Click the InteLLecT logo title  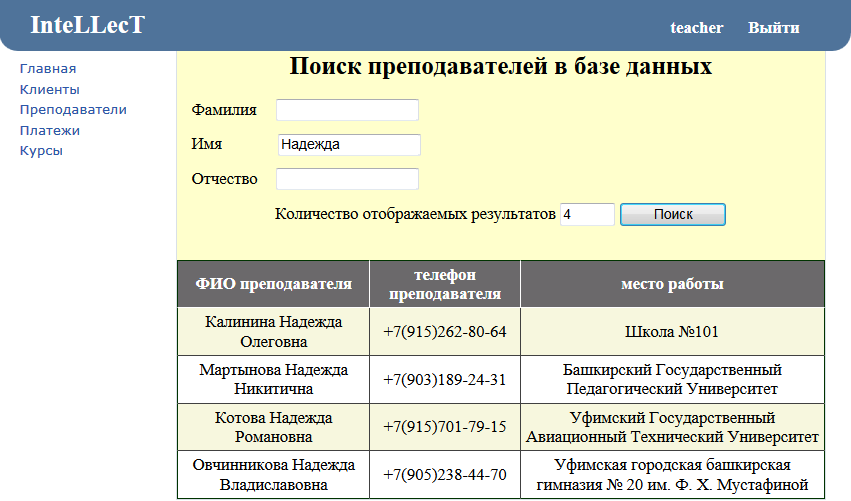click(x=87, y=25)
